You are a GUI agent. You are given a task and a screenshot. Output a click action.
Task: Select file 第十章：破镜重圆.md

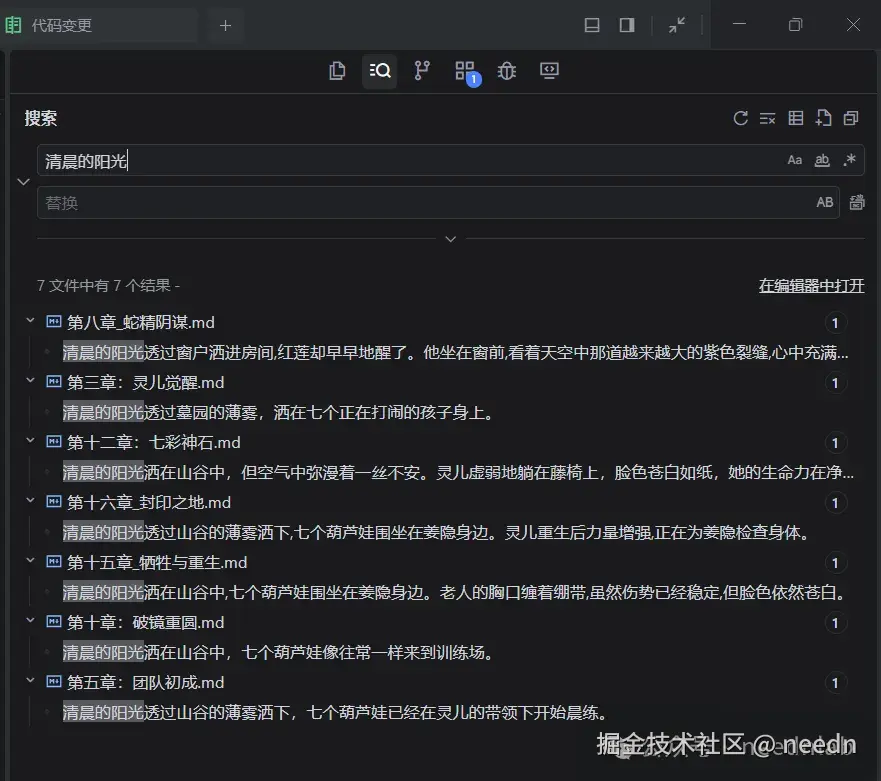tap(146, 623)
